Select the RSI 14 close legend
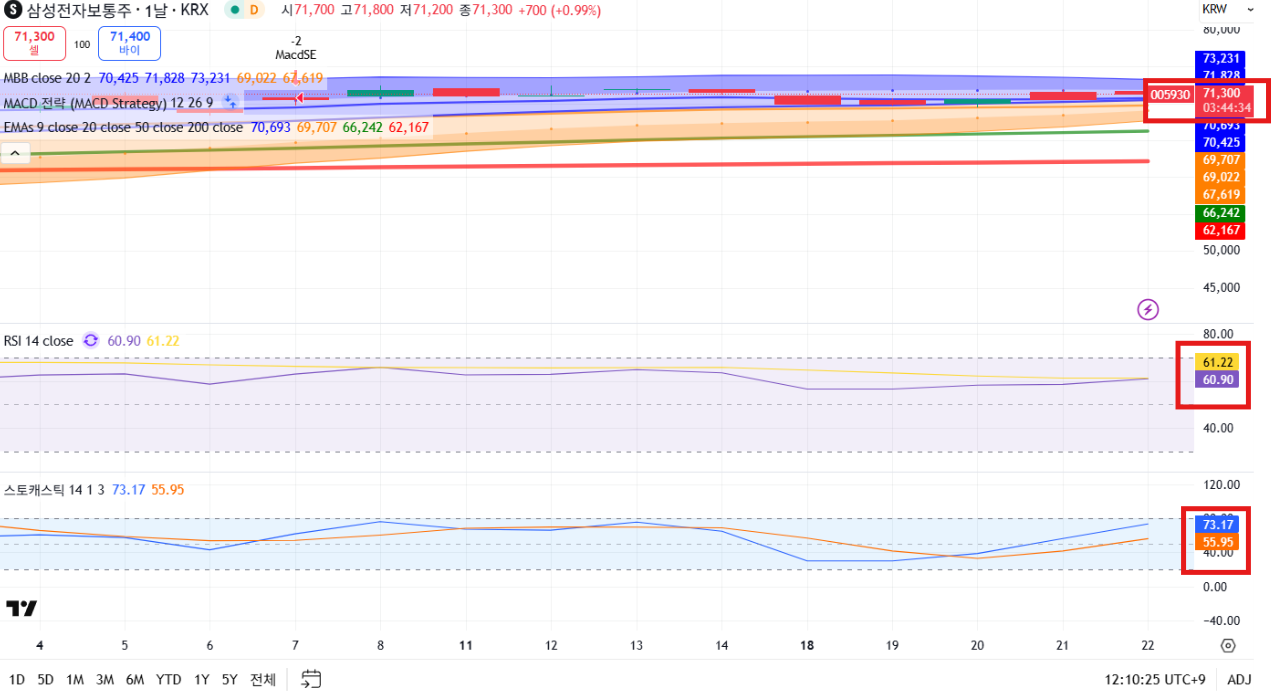Image resolution: width=1271 pixels, height=691 pixels. point(38,341)
